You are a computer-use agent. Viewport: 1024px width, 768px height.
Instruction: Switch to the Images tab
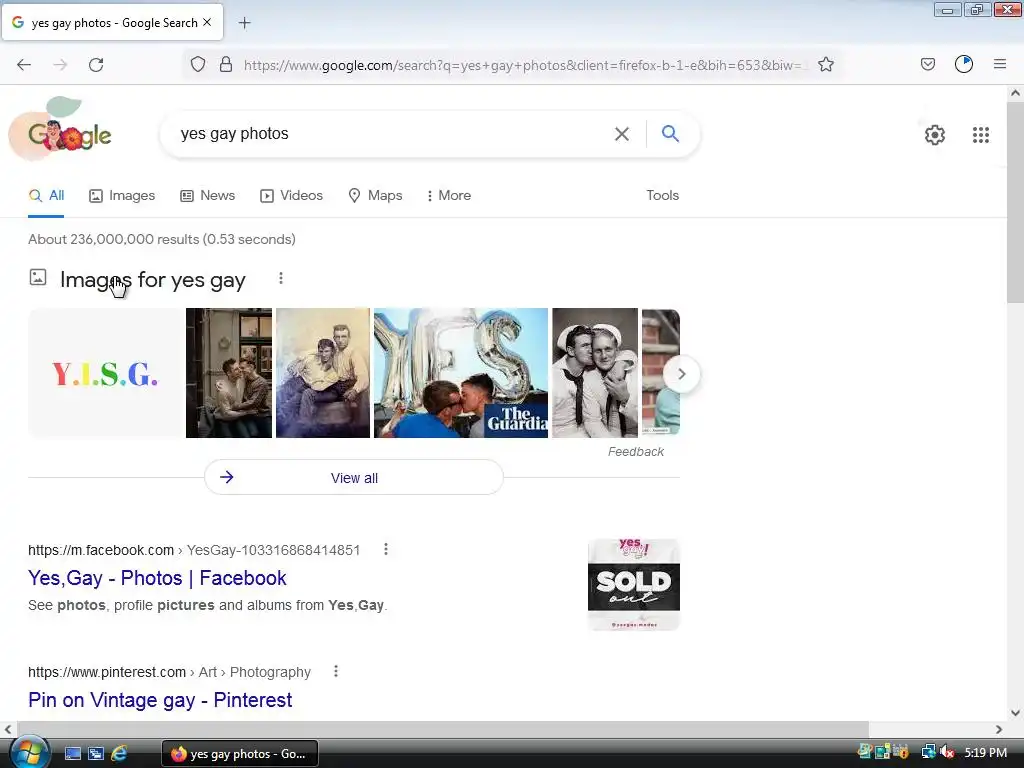122,195
